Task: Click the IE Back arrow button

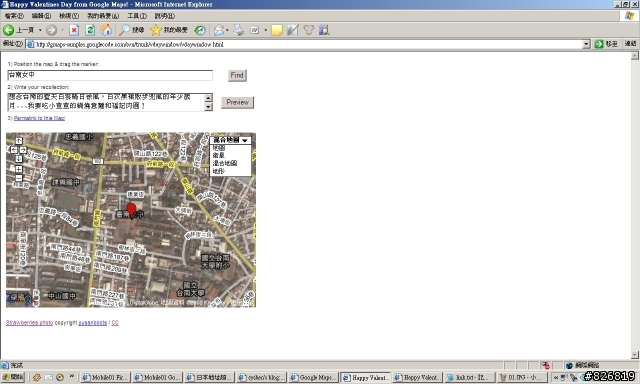Action: point(9,30)
